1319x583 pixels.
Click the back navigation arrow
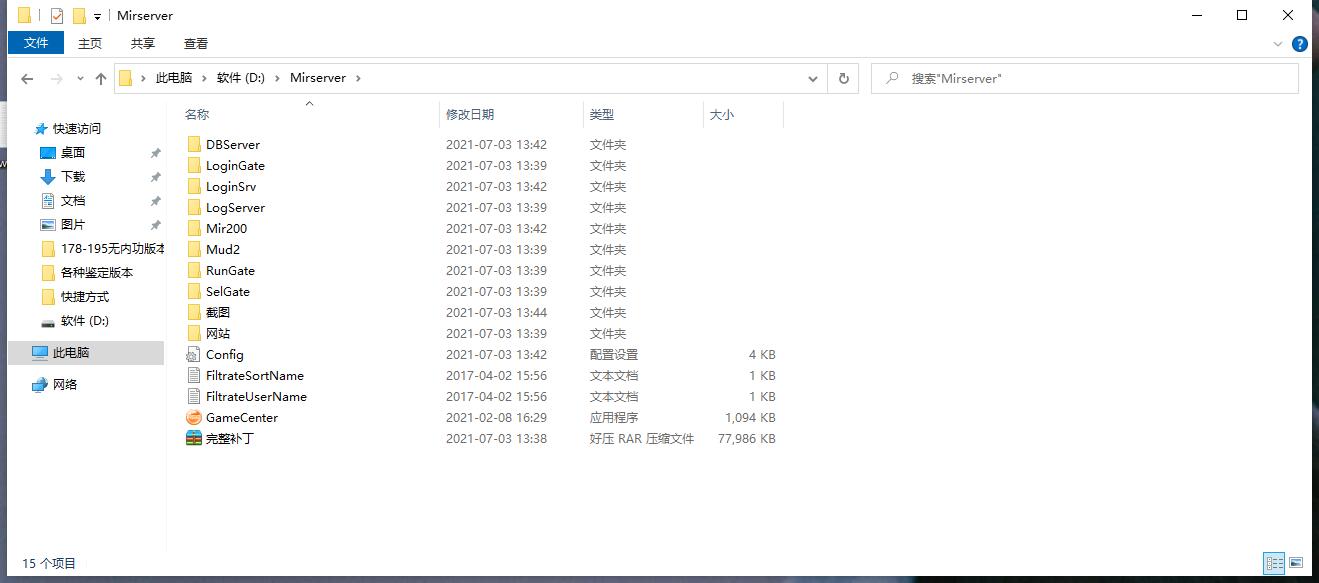point(27,78)
